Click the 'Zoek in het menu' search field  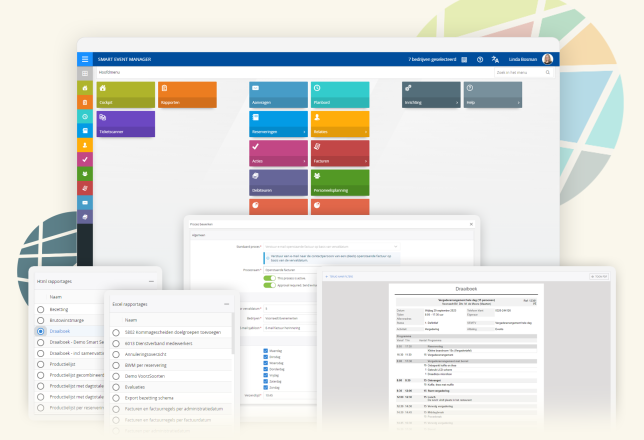coord(523,72)
